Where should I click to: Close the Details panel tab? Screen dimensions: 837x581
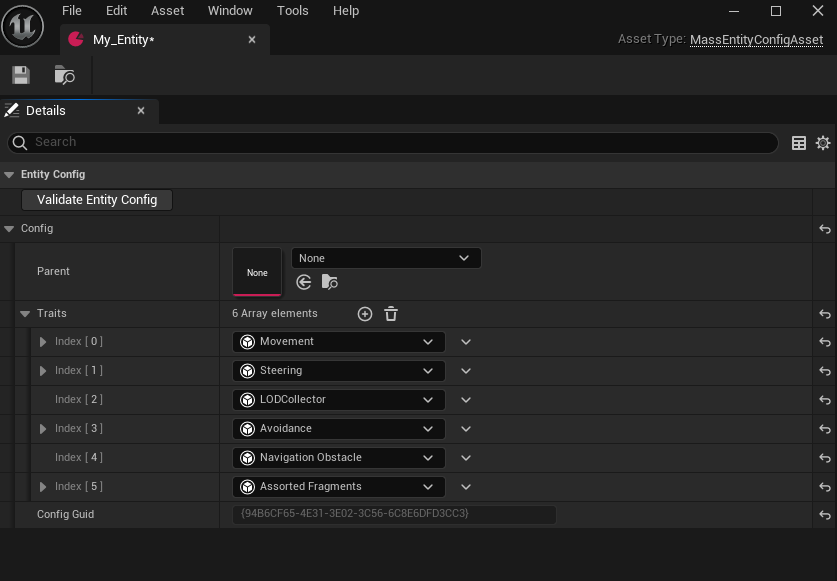tap(141, 111)
